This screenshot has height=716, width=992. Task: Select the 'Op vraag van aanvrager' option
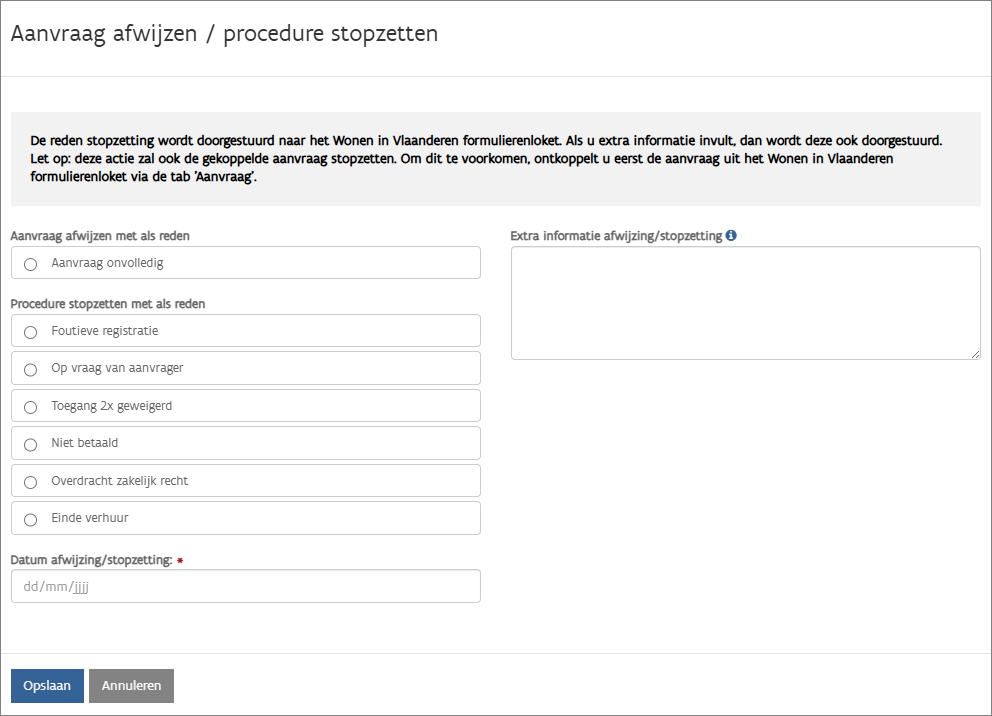point(30,369)
